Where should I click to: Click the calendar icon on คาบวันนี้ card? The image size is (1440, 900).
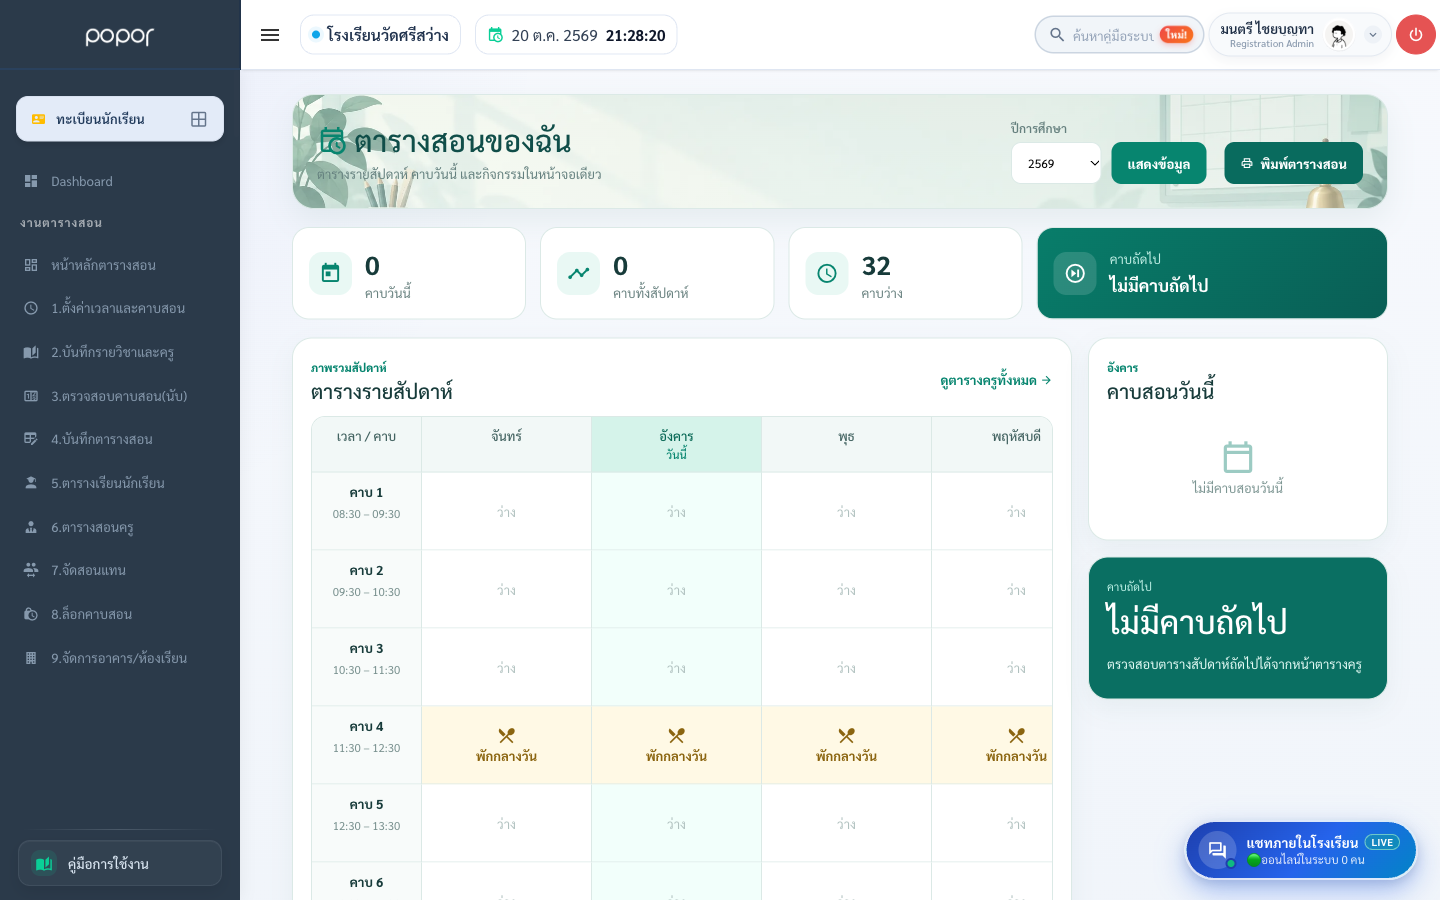pyautogui.click(x=331, y=273)
